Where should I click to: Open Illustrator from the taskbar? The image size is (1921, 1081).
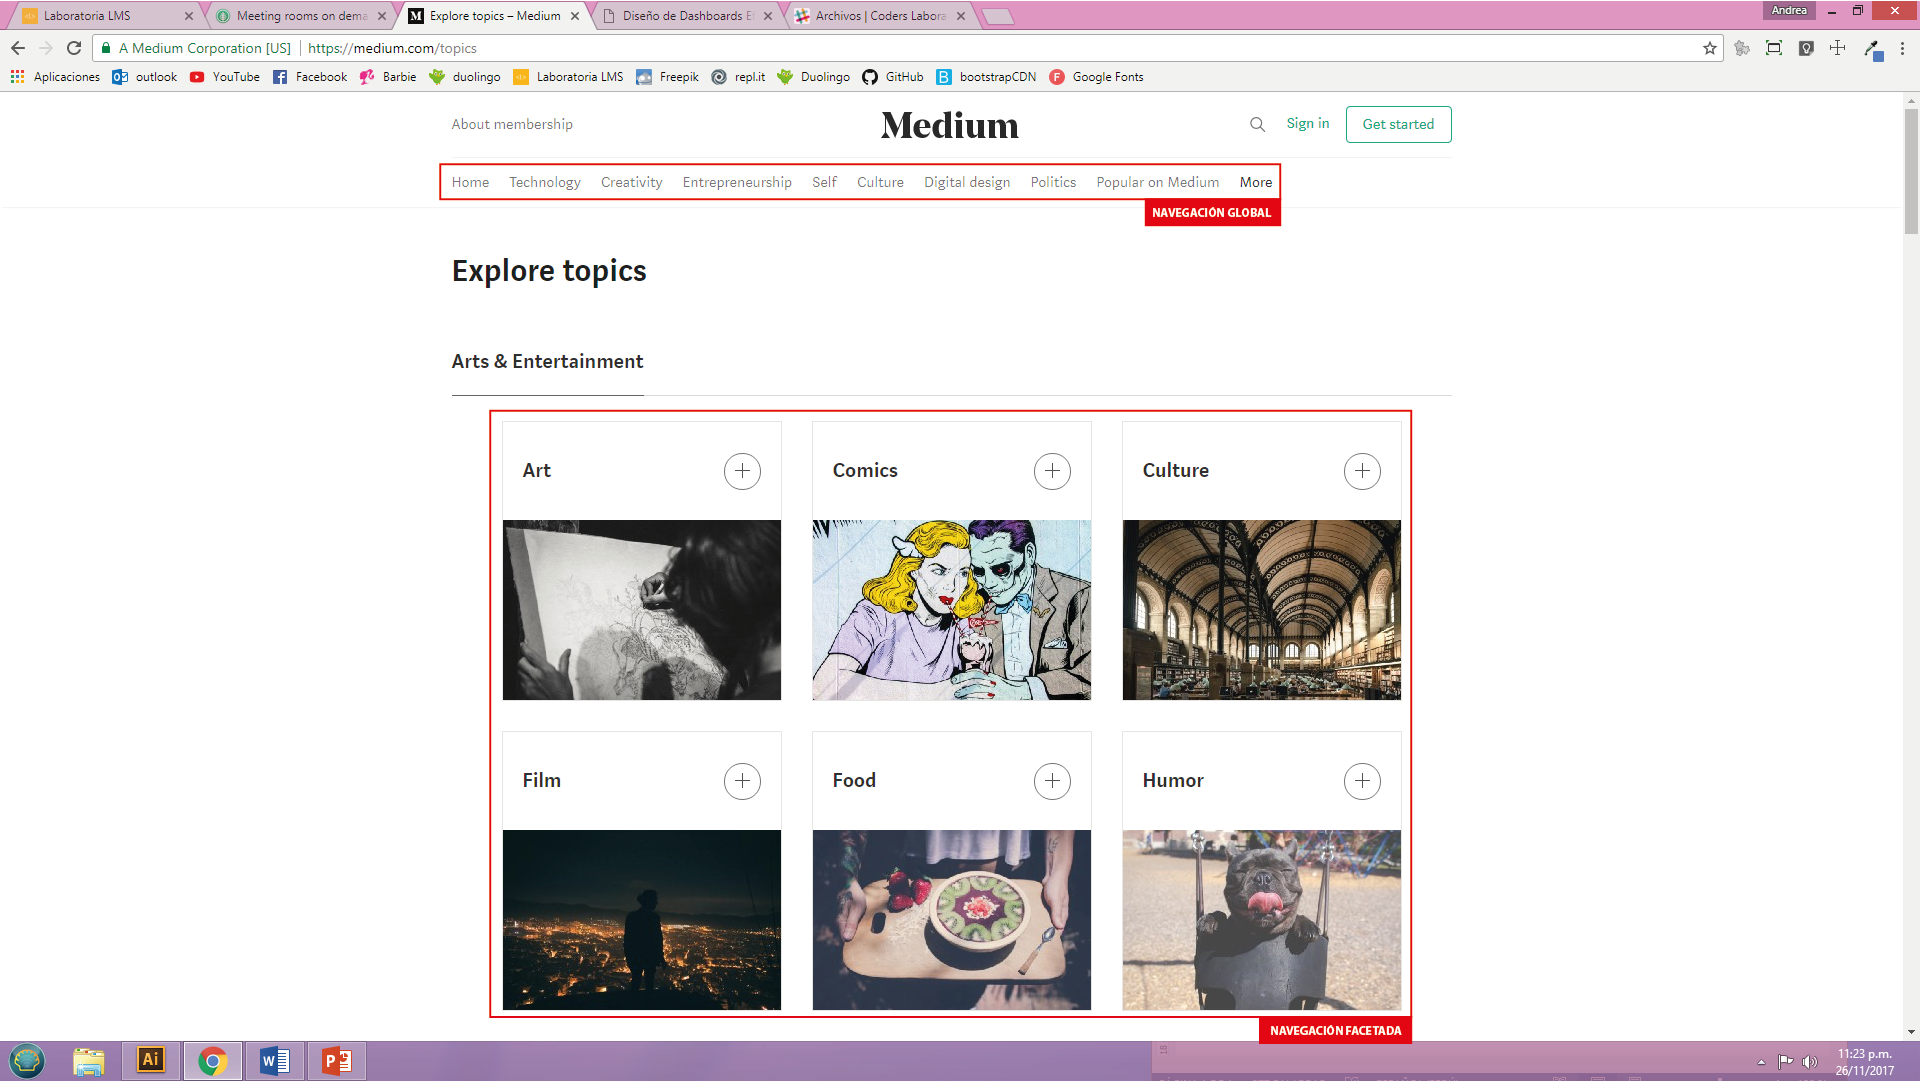pyautogui.click(x=151, y=1060)
